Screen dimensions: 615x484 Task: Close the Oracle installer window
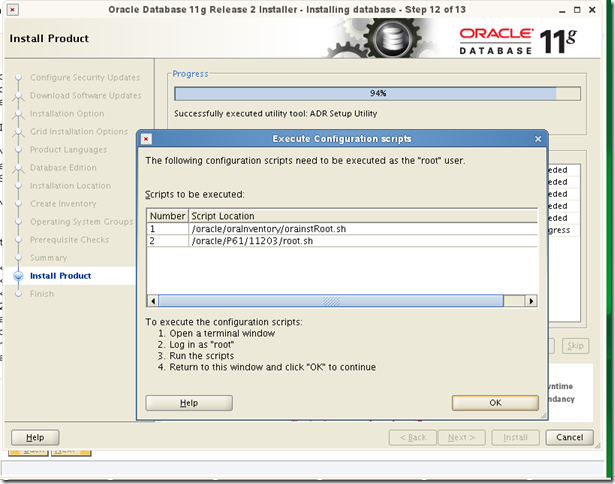[x=592, y=10]
